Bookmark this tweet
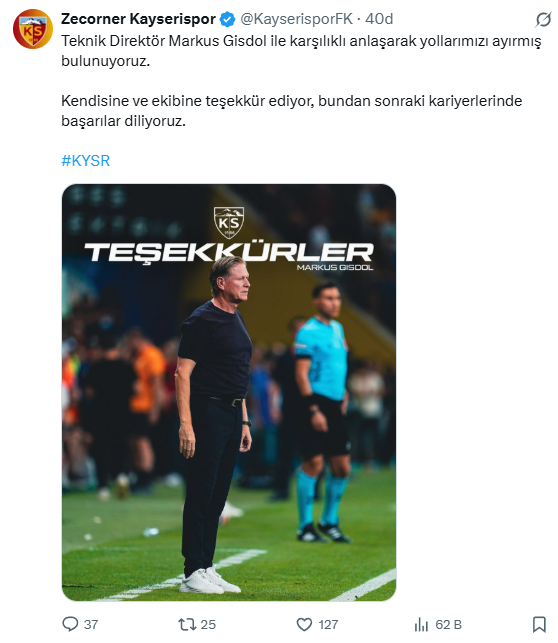 [539, 625]
